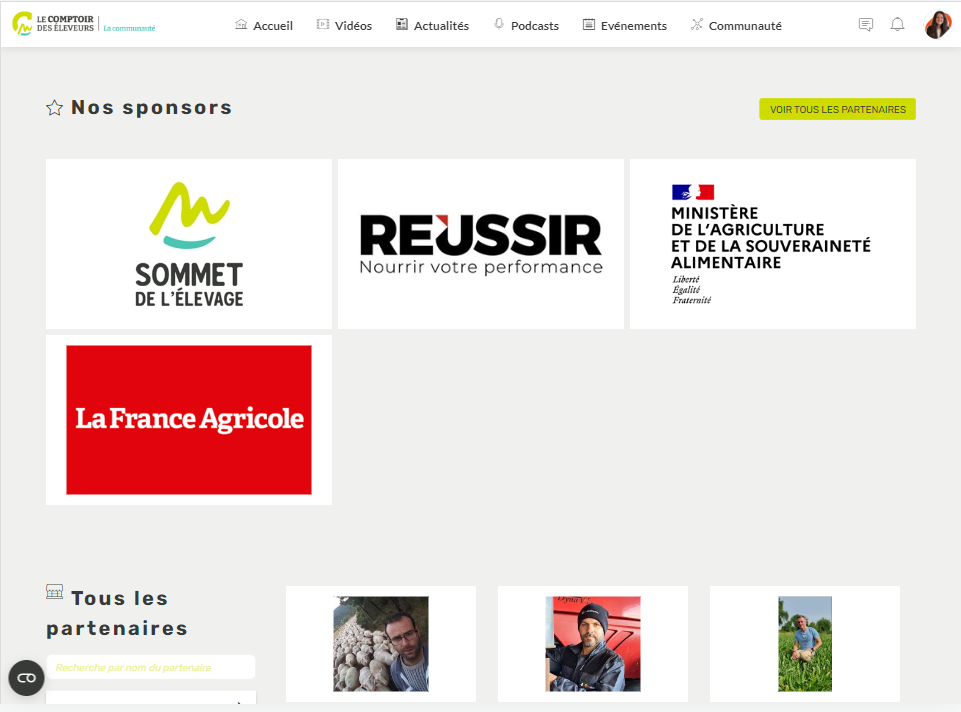Open the Podcasts menu
The width and height of the screenshot is (961, 712).
tap(535, 26)
